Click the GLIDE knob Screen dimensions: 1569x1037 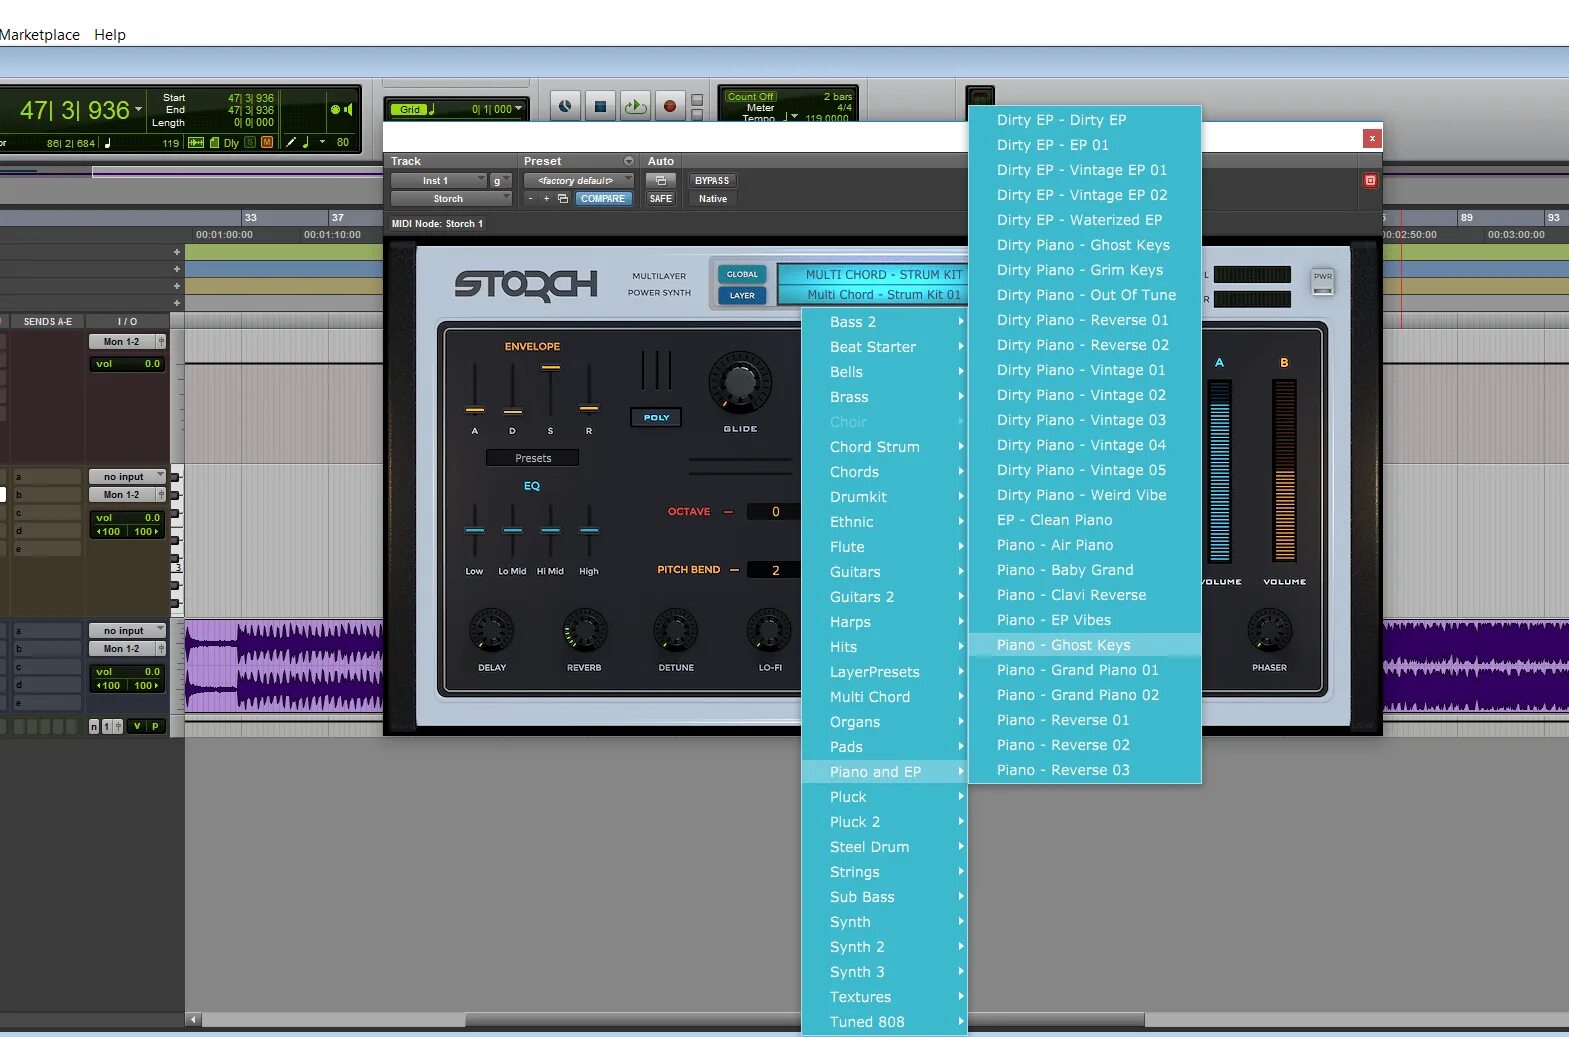point(740,382)
